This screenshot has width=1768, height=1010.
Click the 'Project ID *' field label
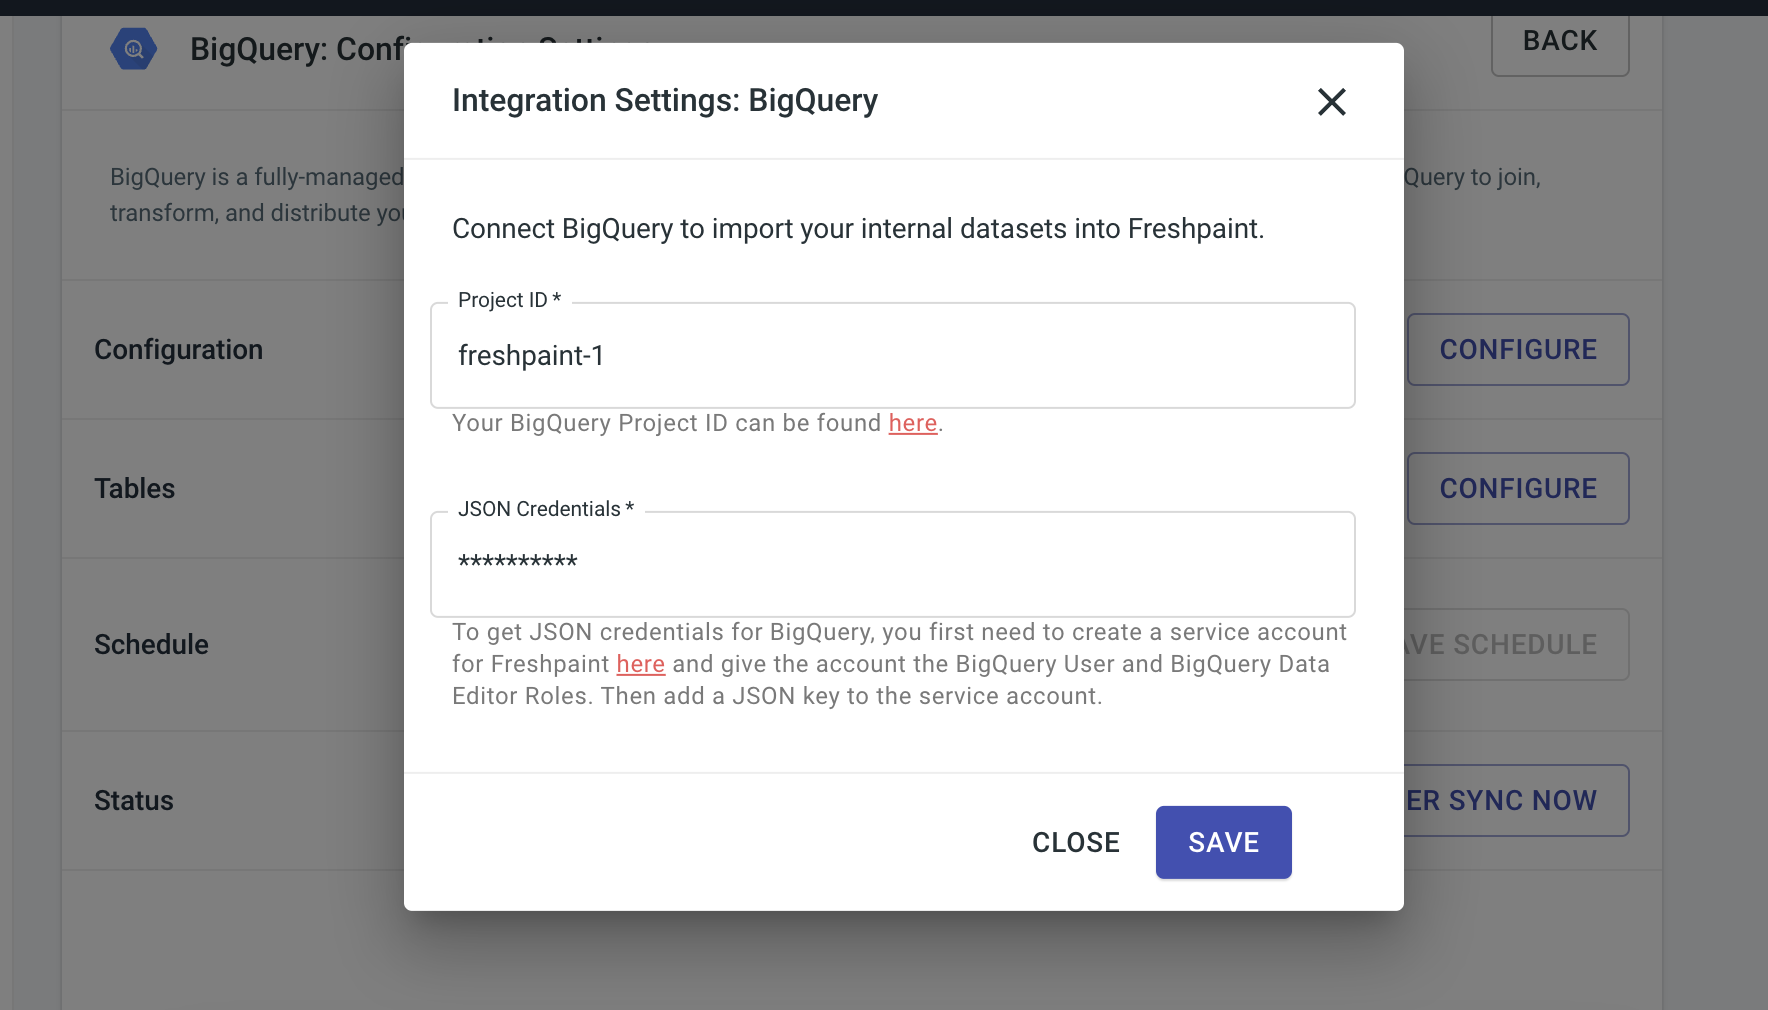[x=509, y=300]
